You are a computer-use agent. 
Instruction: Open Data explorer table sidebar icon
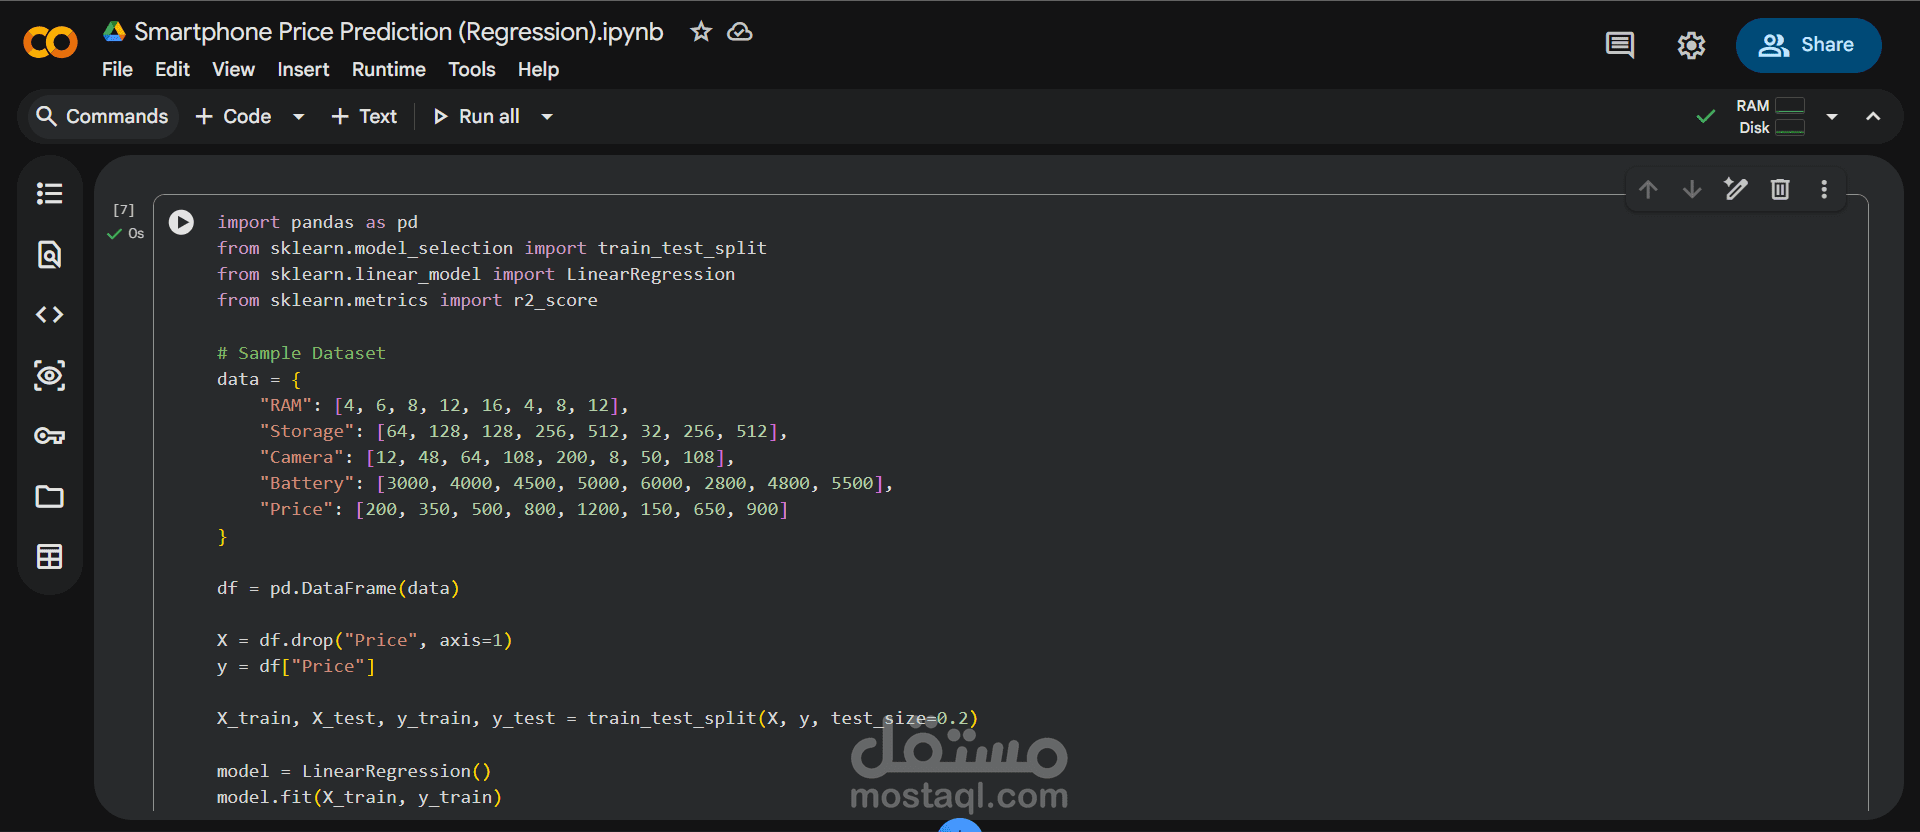[49, 557]
